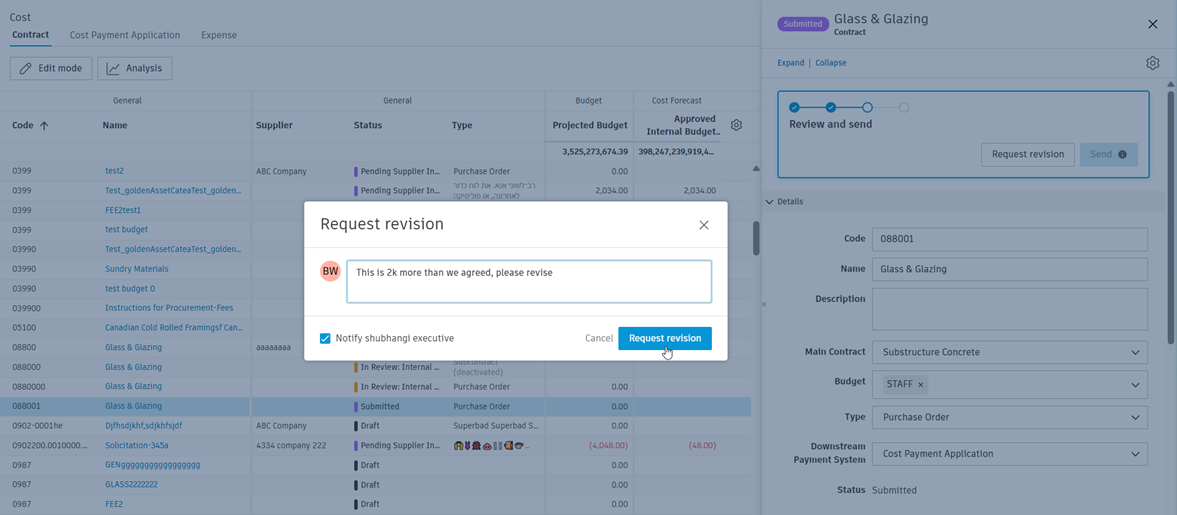Open Downstream Payment System dropdown
Screen dimensions: 1177x515
[1010, 454]
